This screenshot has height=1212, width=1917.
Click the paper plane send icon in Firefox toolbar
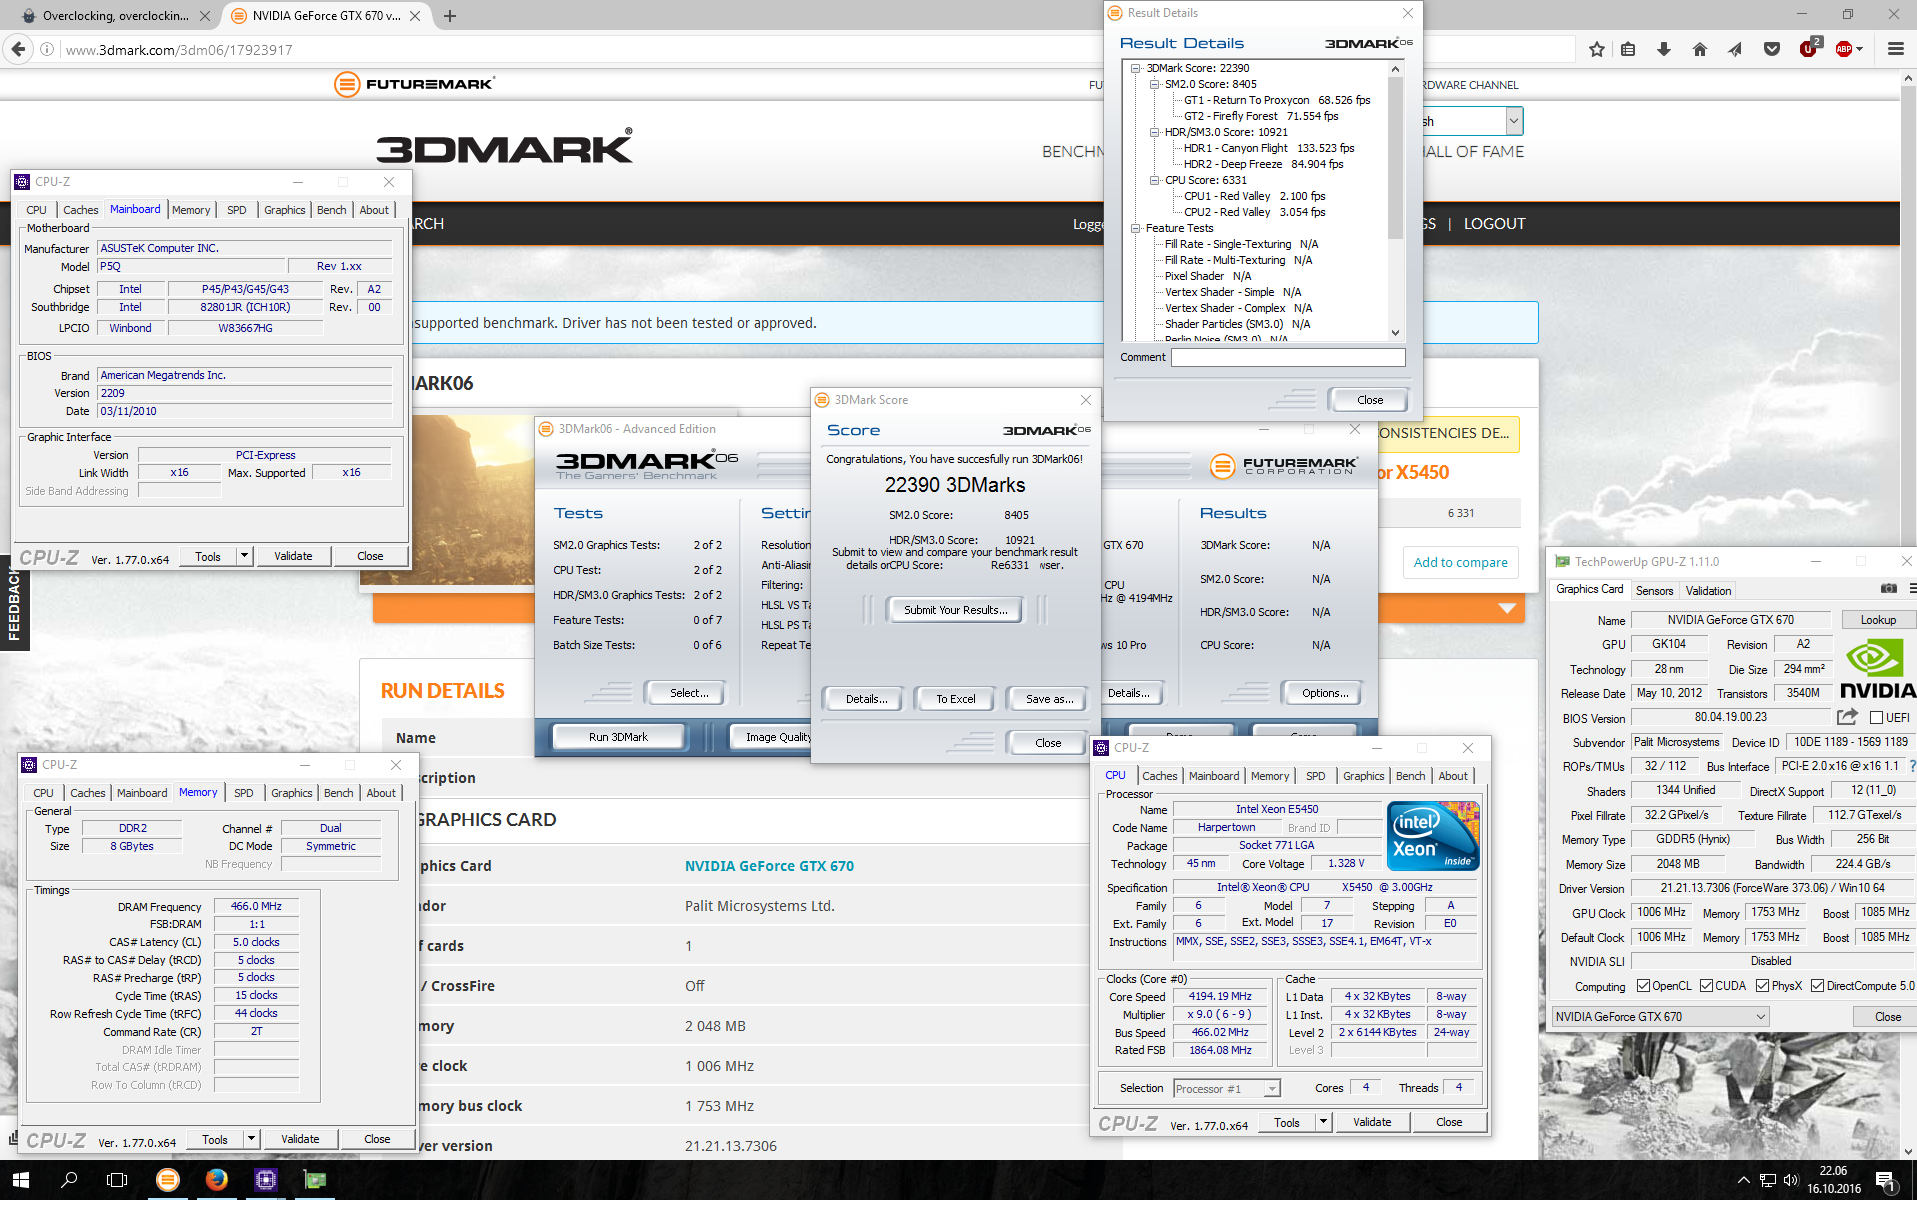click(1735, 49)
